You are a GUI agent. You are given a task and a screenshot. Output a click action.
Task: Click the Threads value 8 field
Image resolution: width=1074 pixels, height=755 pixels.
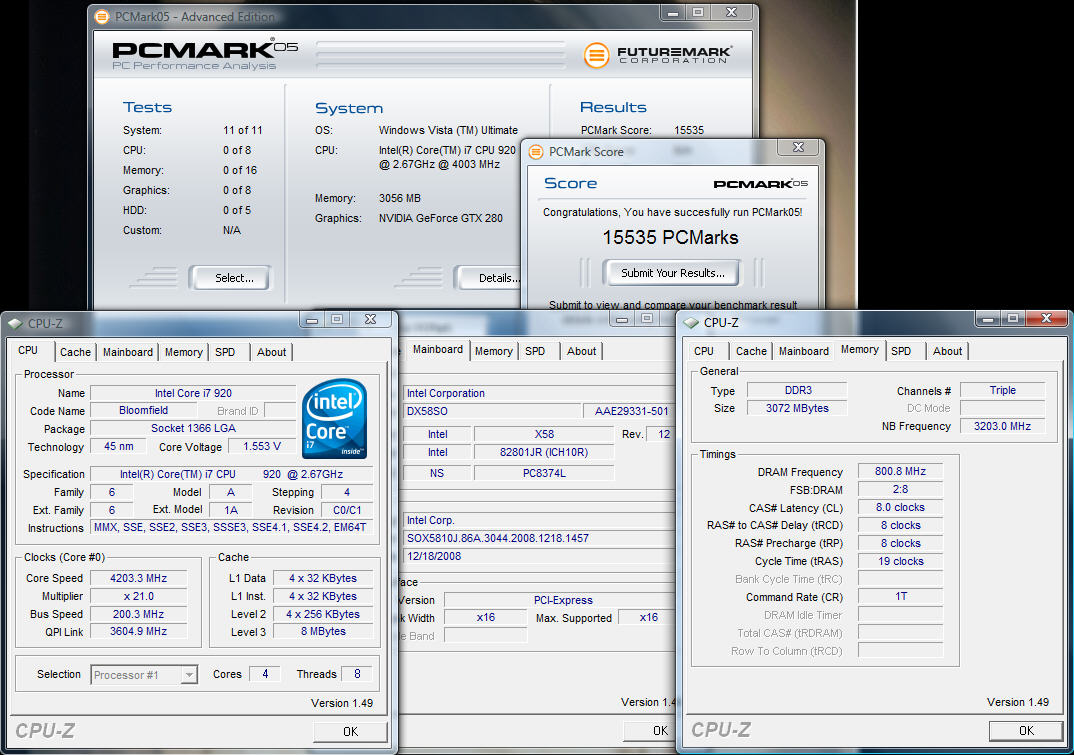(357, 674)
